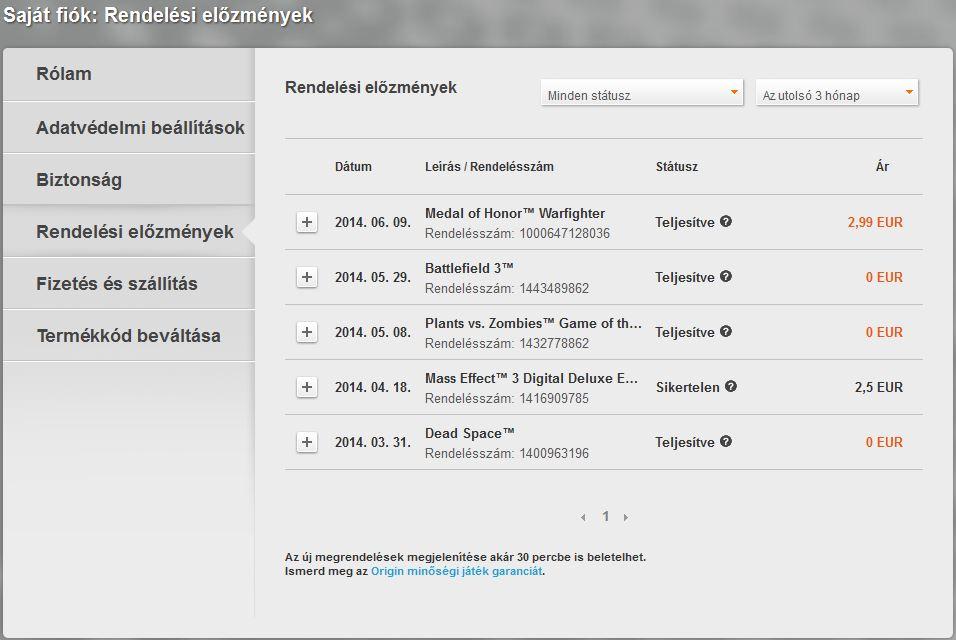Click help icon beside Dead Space Teljesítve
The width and height of the screenshot is (956, 640).
(x=726, y=441)
